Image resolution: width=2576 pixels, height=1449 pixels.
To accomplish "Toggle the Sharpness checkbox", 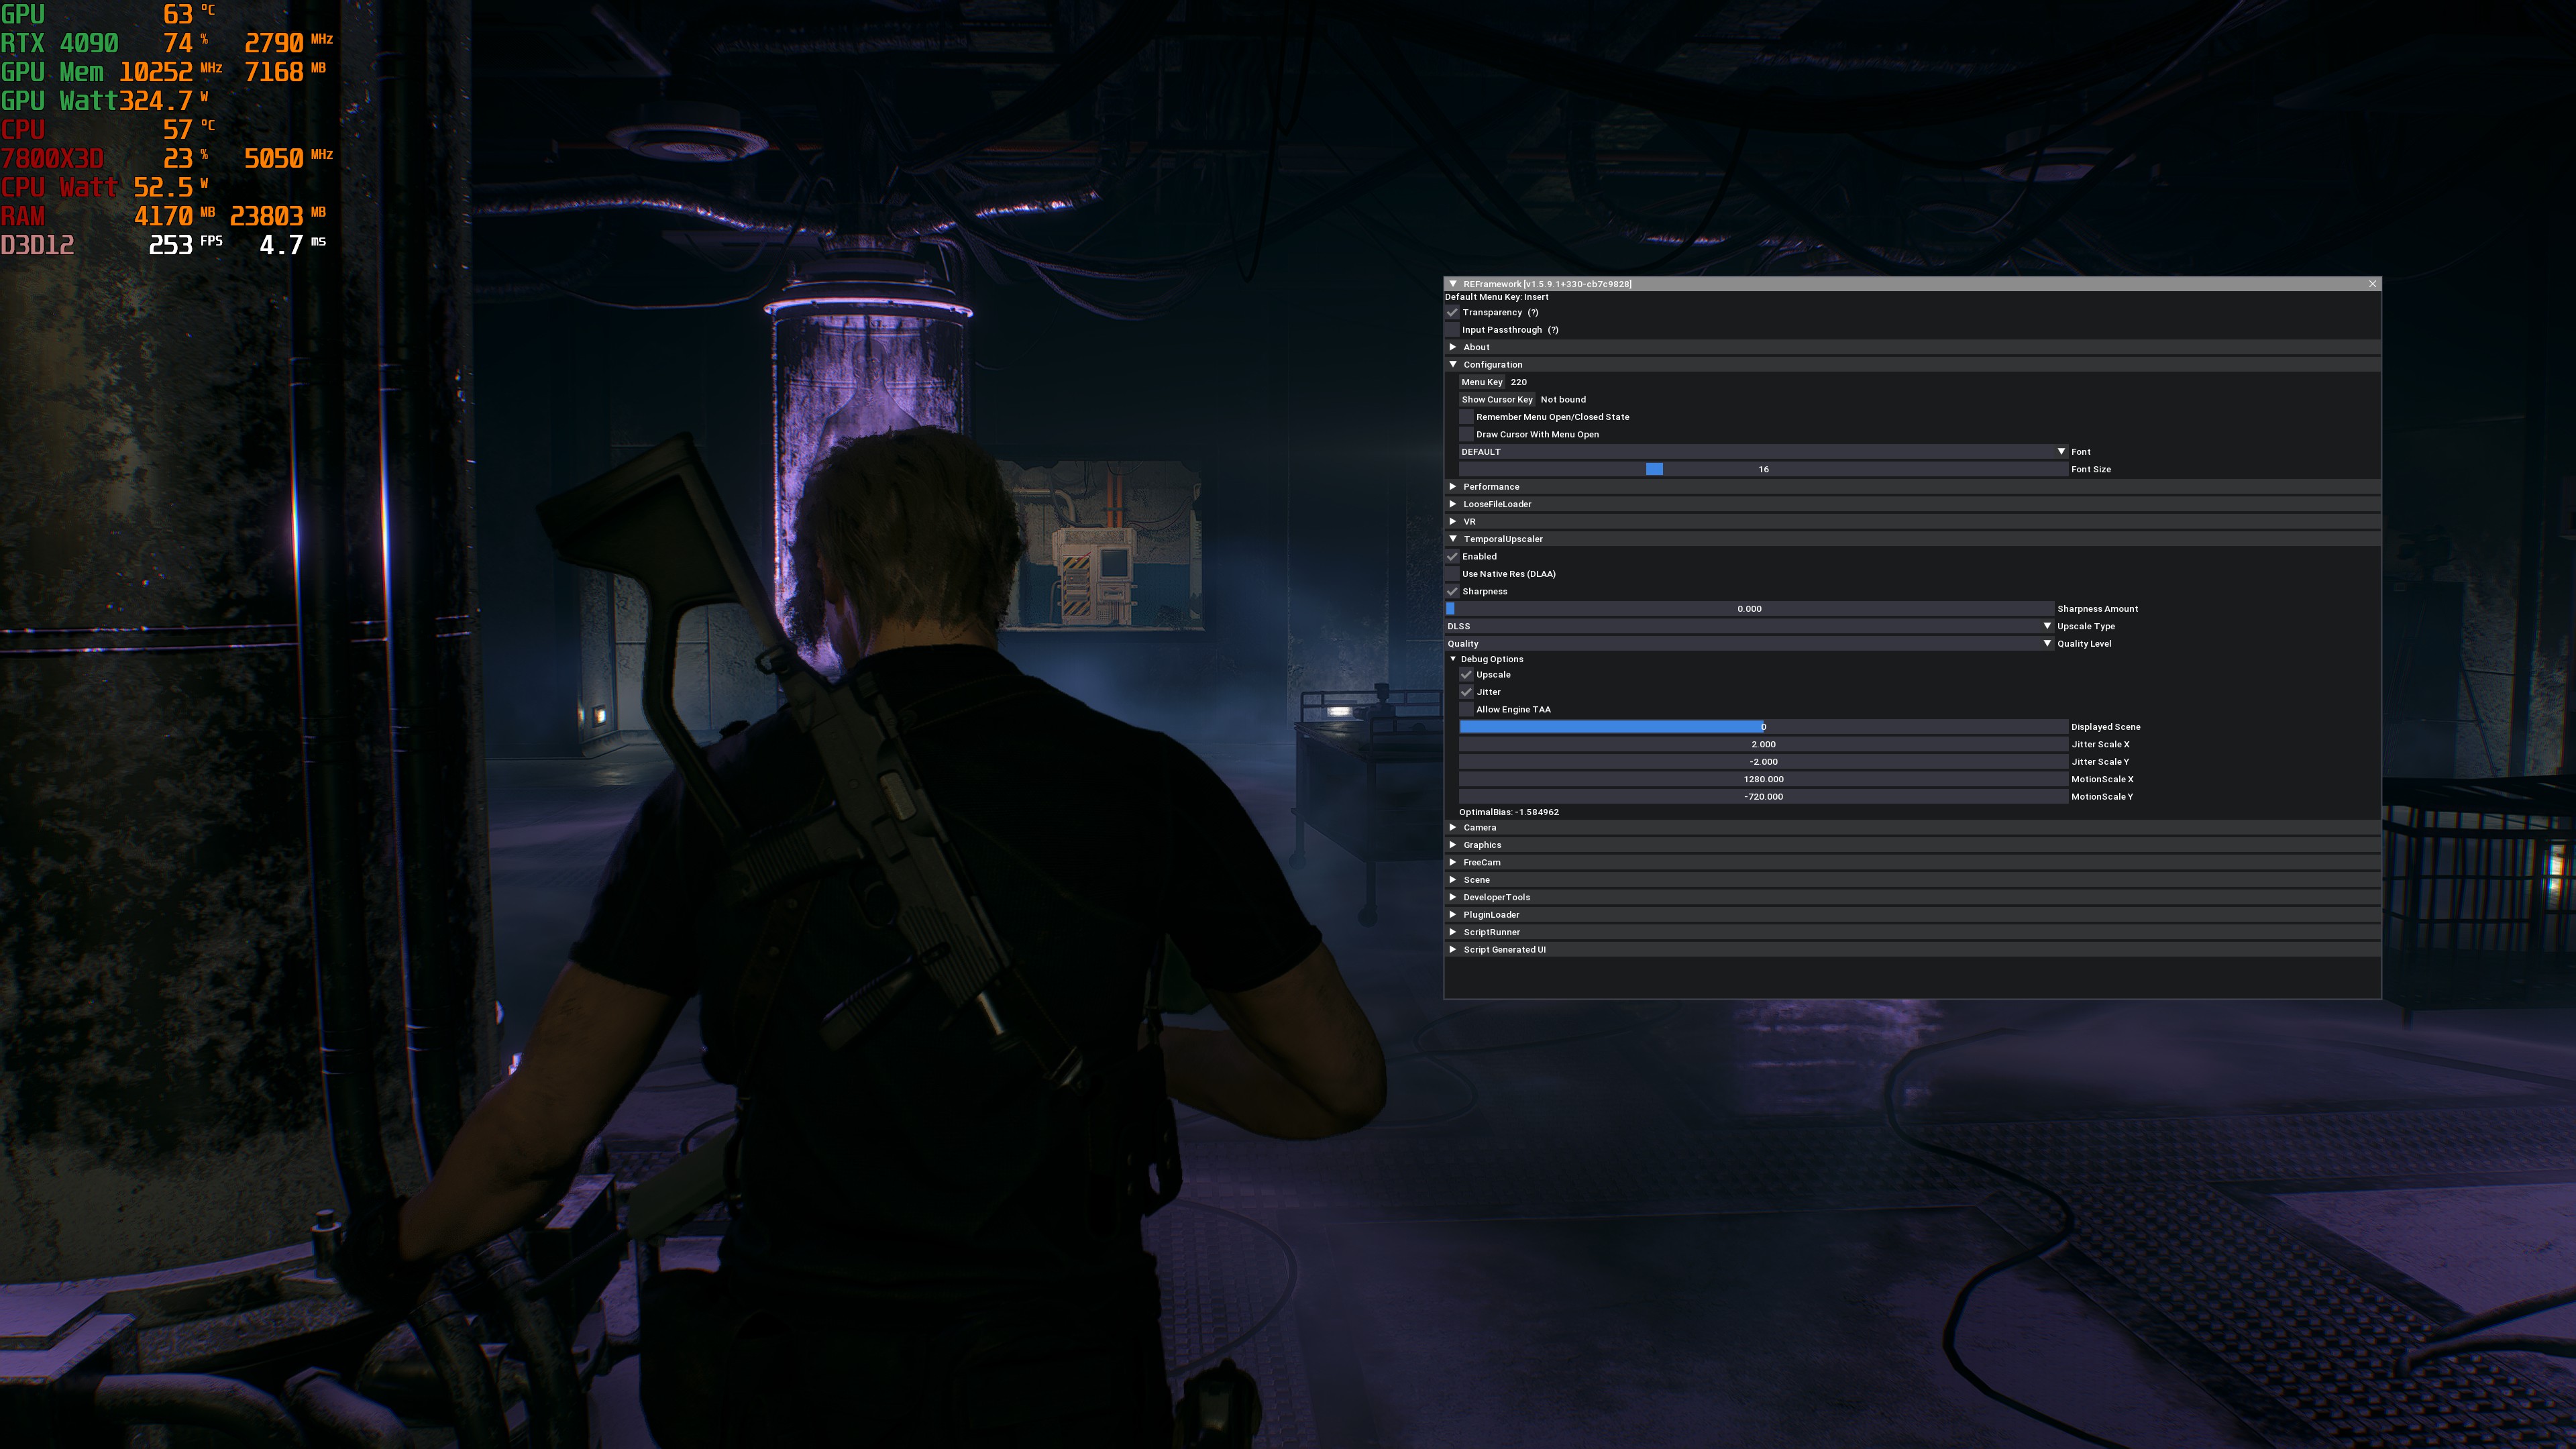I will (x=1452, y=592).
